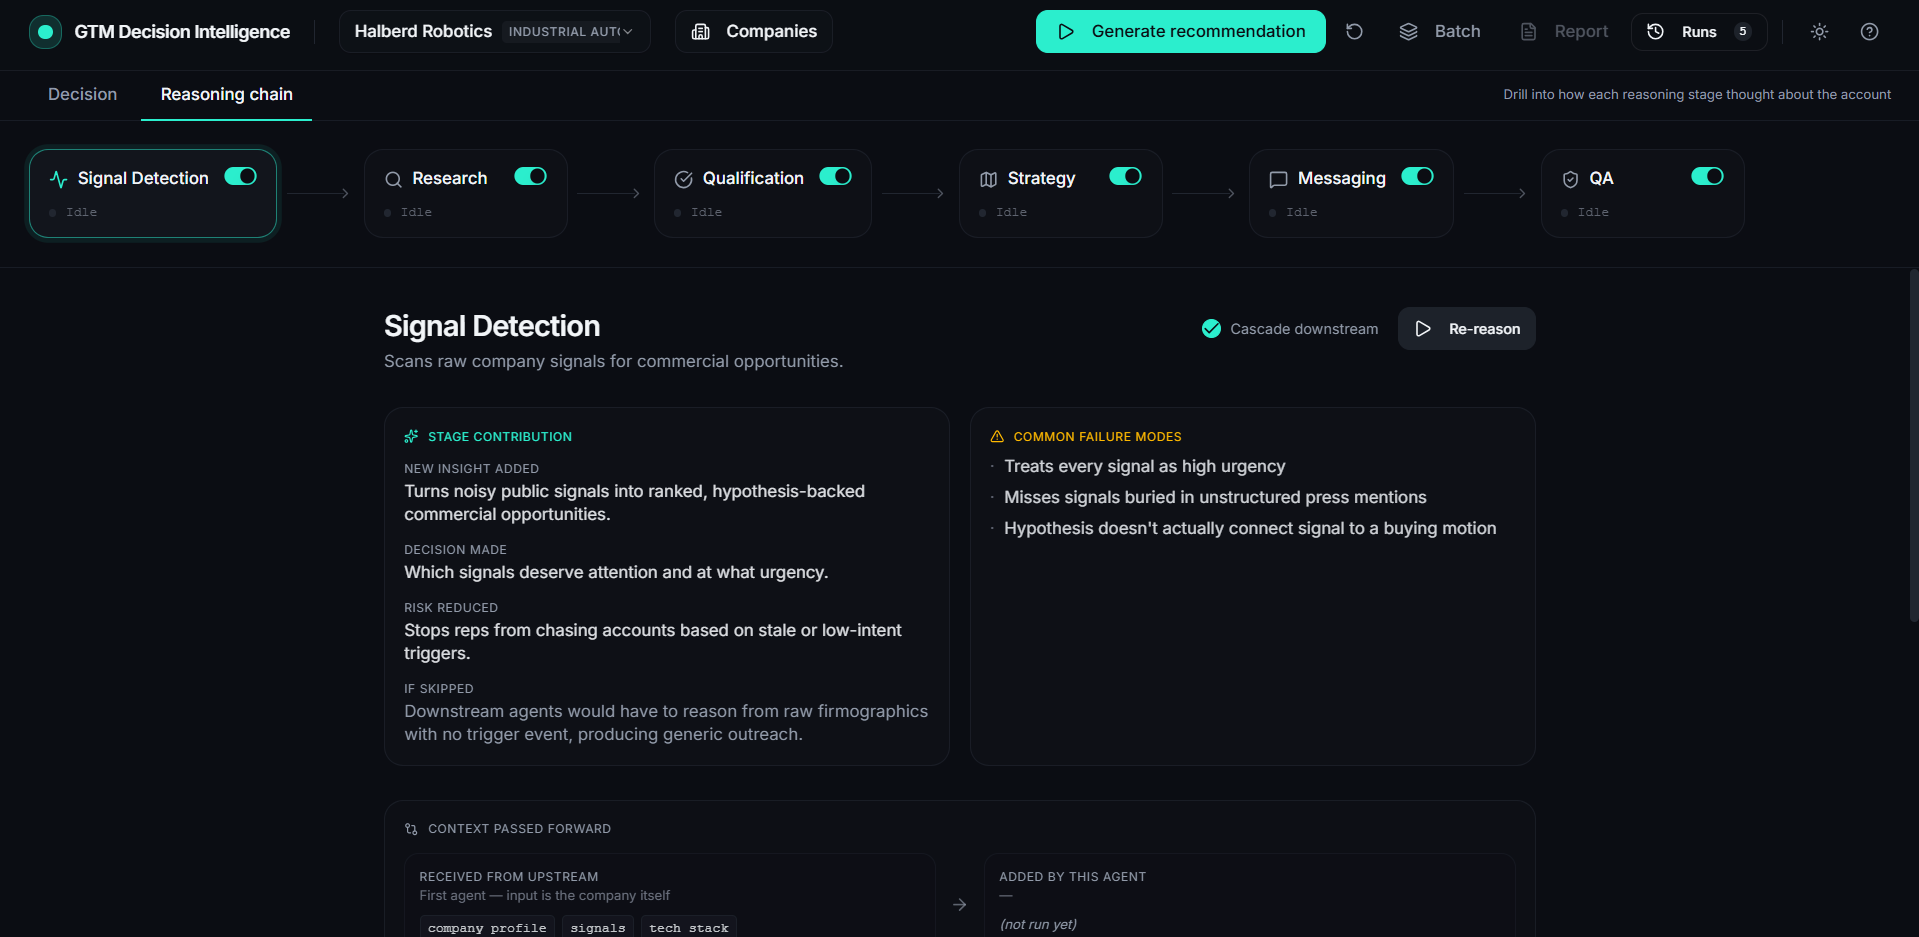Open the help question mark icon
This screenshot has width=1919, height=937.
point(1869,32)
